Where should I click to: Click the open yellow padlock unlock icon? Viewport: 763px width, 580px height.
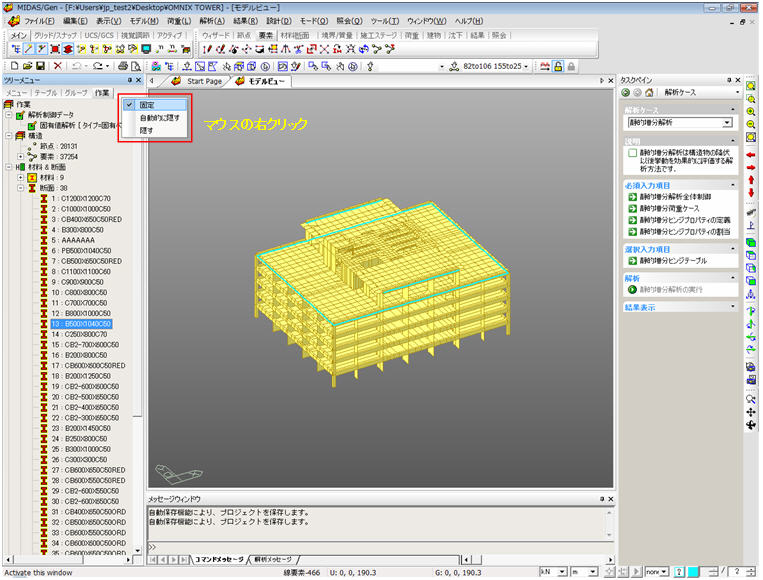tap(558, 66)
